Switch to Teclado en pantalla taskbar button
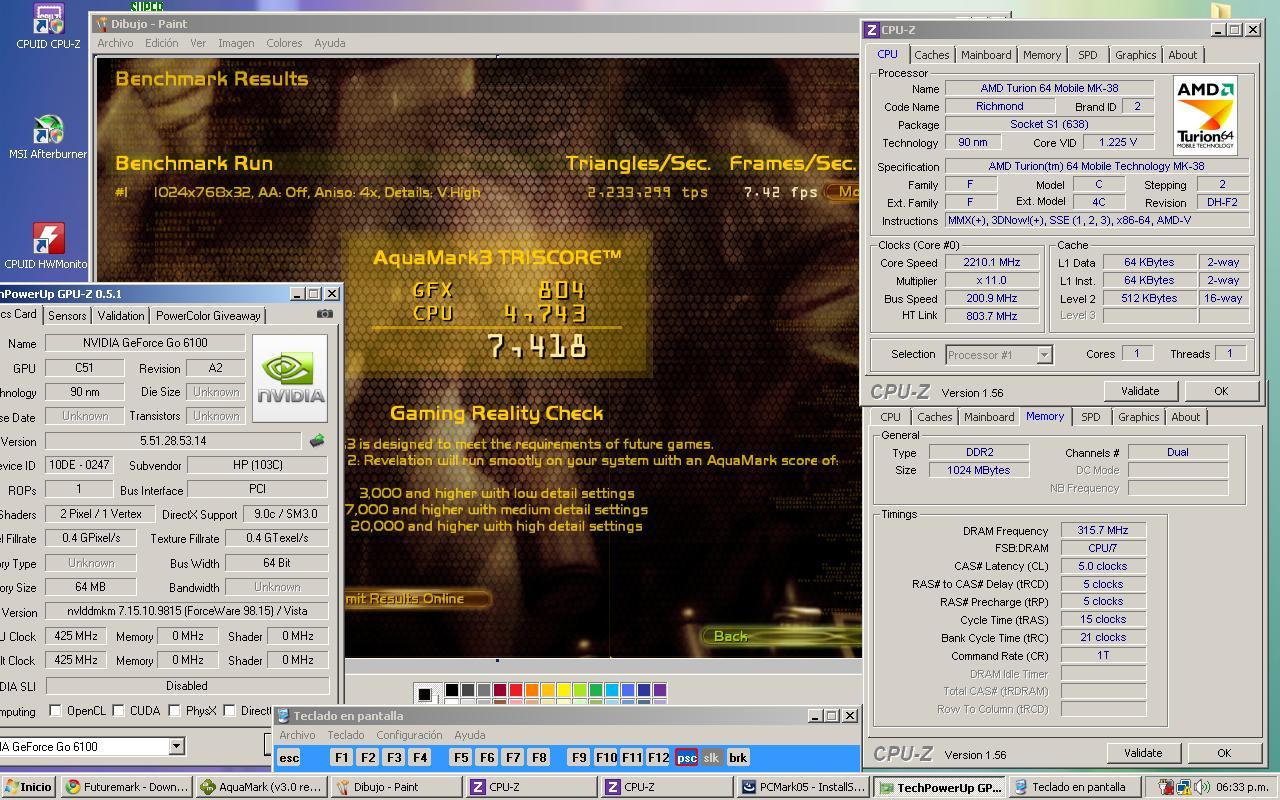 [x=1075, y=787]
